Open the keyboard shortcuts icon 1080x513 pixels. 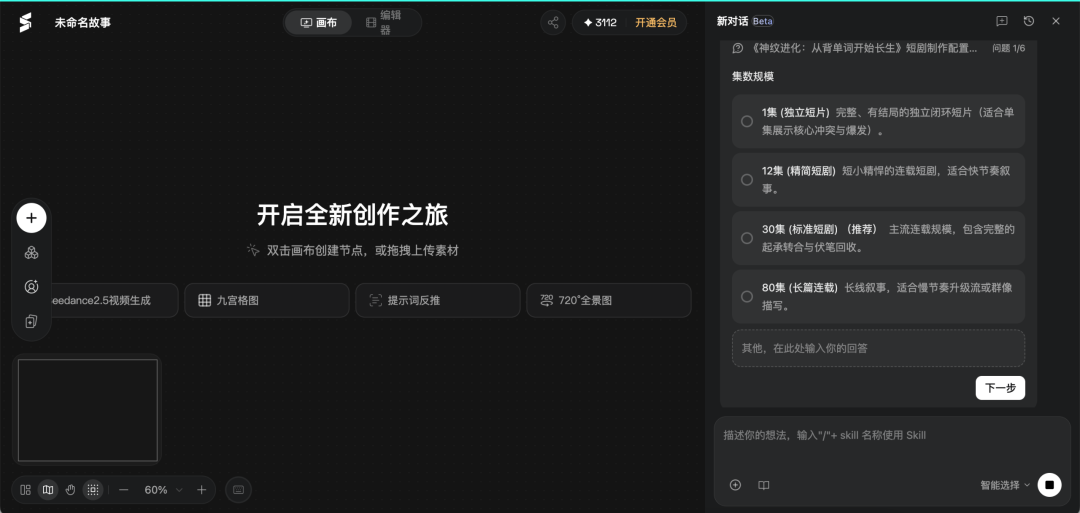[238, 490]
